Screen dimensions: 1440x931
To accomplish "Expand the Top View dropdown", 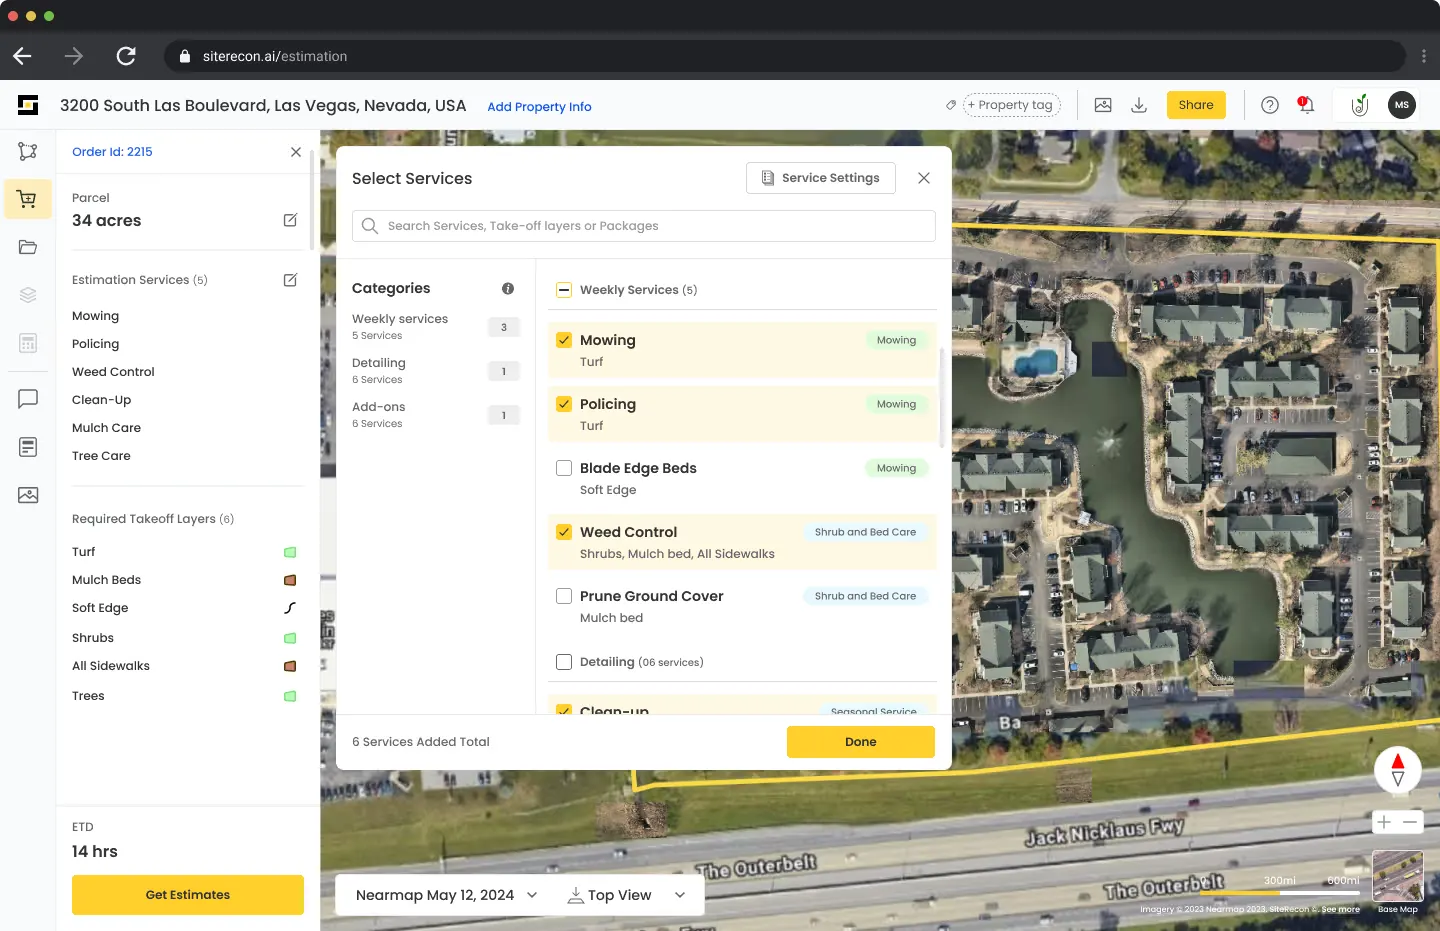I will point(627,895).
